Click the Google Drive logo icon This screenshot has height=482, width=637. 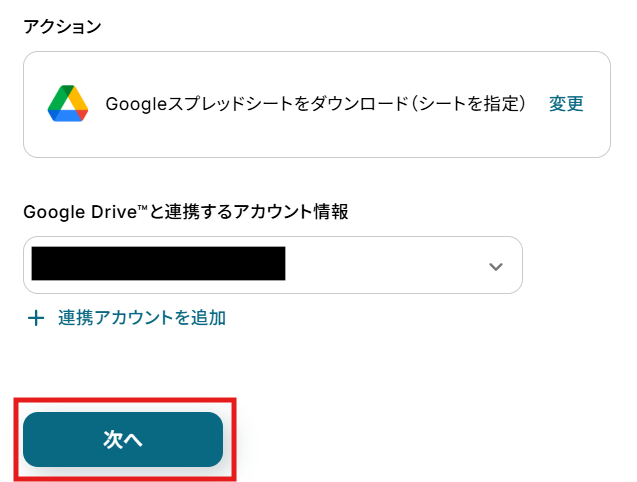tap(68, 104)
